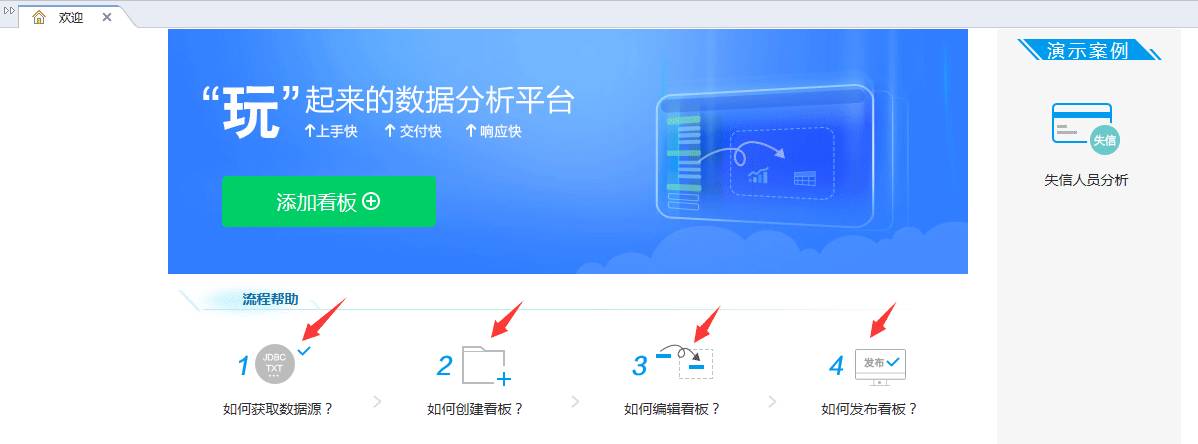Select the 欢迎 tab

pos(70,17)
